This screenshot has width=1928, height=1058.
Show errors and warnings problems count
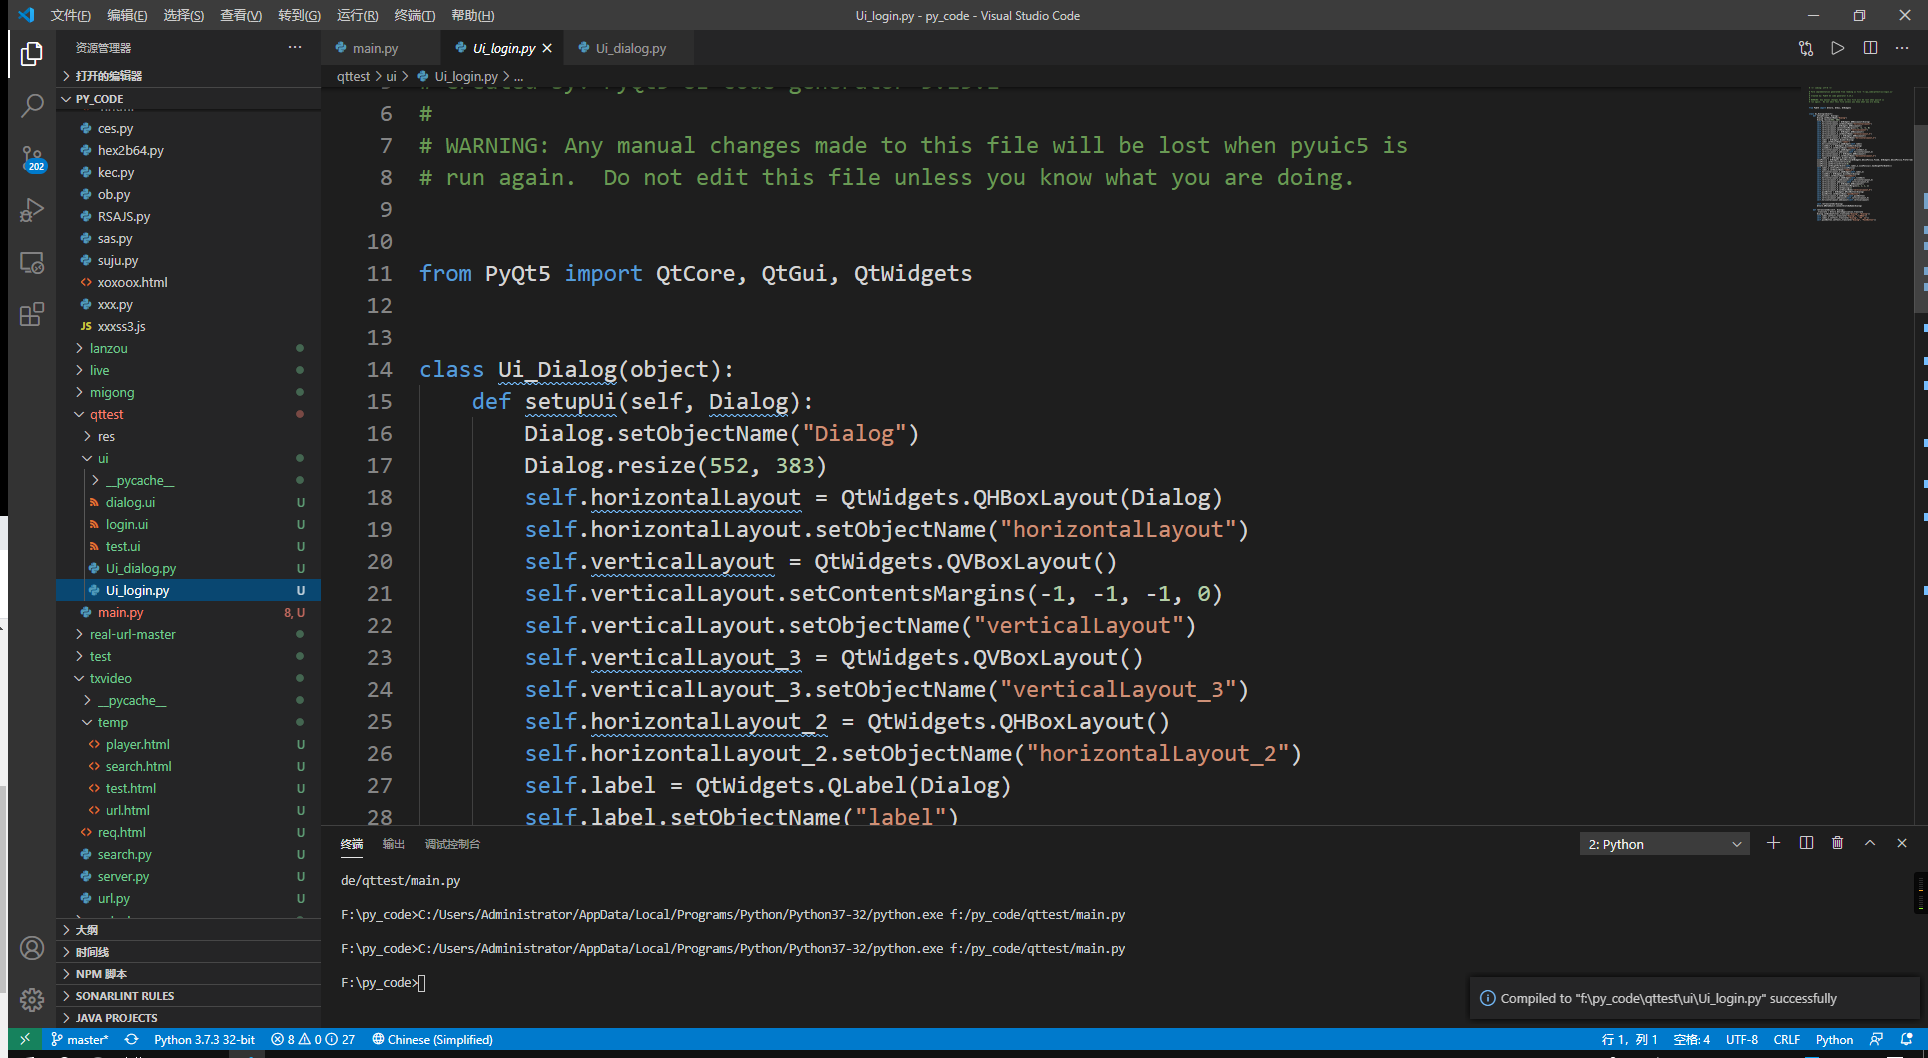pos(313,1040)
